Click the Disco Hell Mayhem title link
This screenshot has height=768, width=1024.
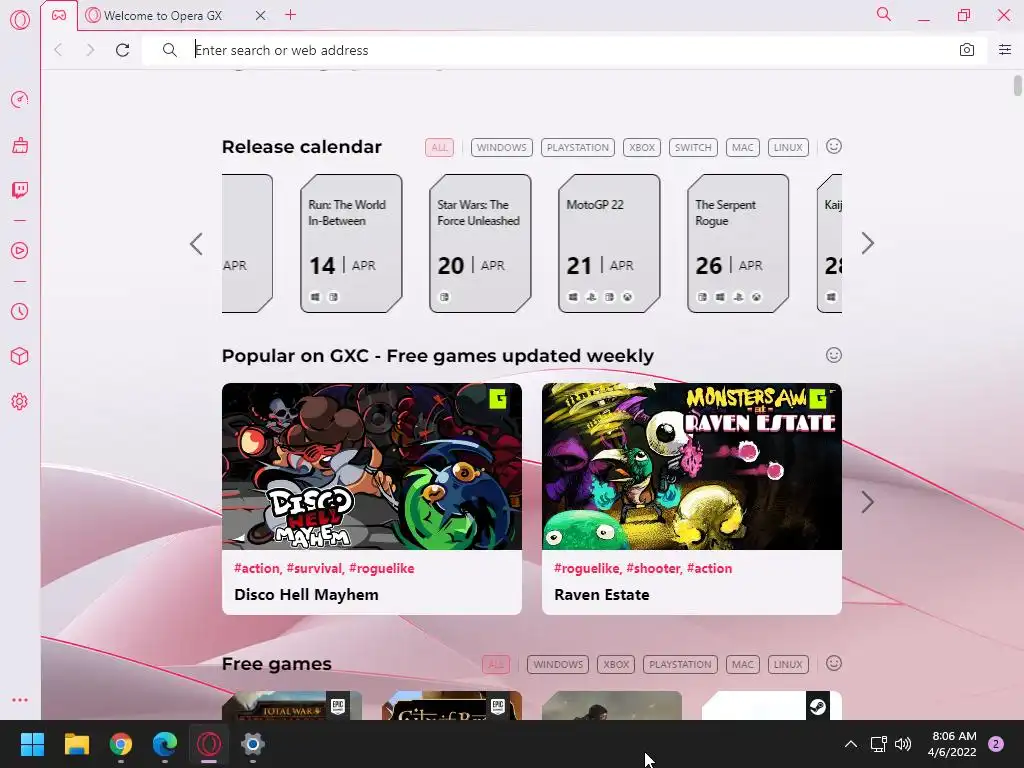click(x=306, y=595)
